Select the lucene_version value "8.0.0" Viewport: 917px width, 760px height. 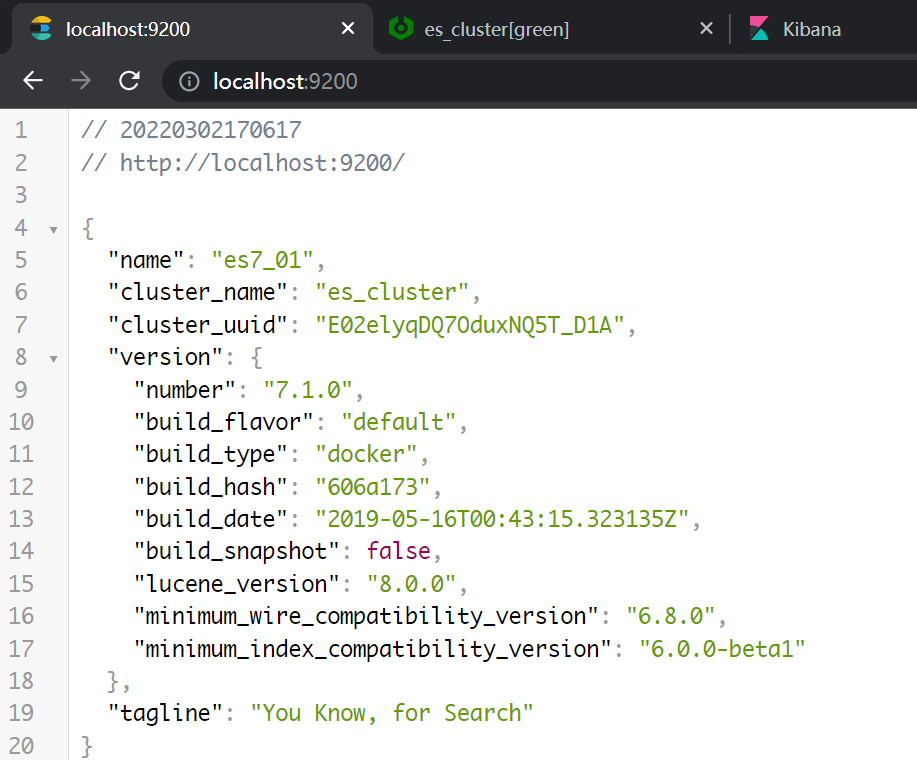(411, 583)
